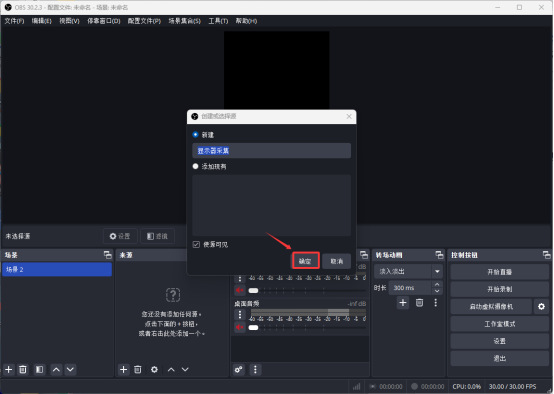Click the 开始直播 button
The width and height of the screenshot is (554, 394).
(x=499, y=272)
